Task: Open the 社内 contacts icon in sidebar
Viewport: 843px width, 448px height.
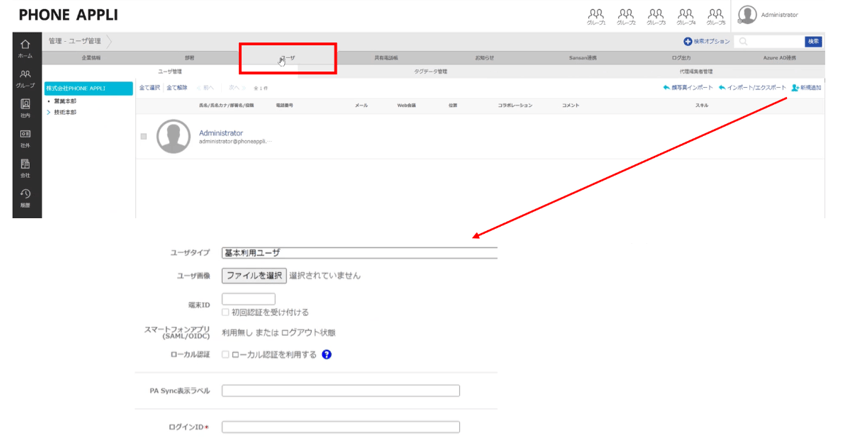Action: tap(25, 108)
